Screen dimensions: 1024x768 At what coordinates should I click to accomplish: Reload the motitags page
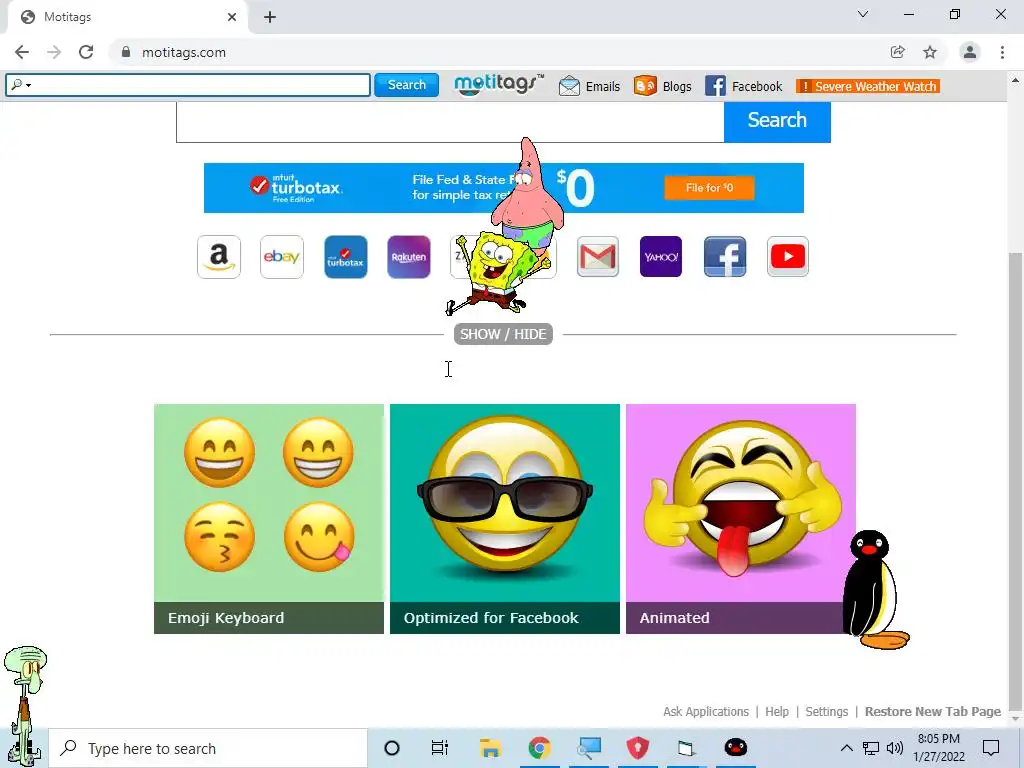tap(86, 52)
